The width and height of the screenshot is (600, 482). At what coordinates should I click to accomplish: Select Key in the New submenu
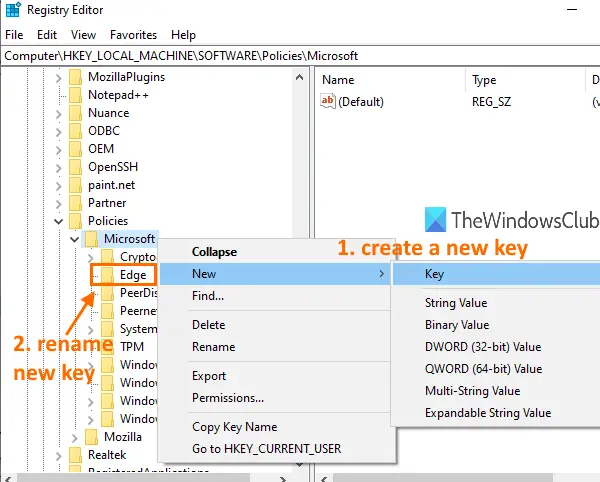tap(496, 274)
